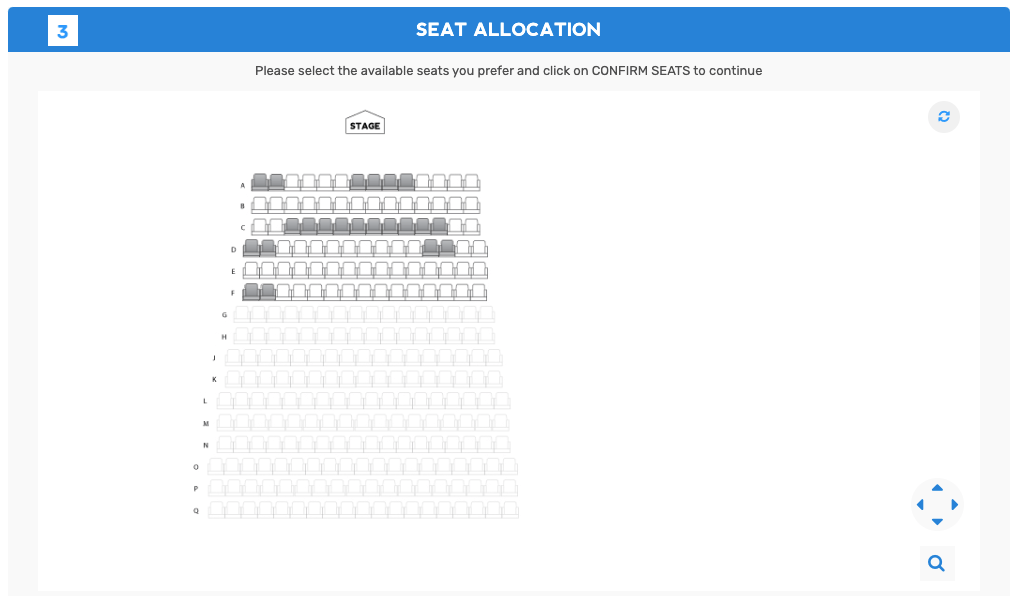1023x596 pixels.
Task: Choose the rightmost seat in row D
Action: click(479, 248)
